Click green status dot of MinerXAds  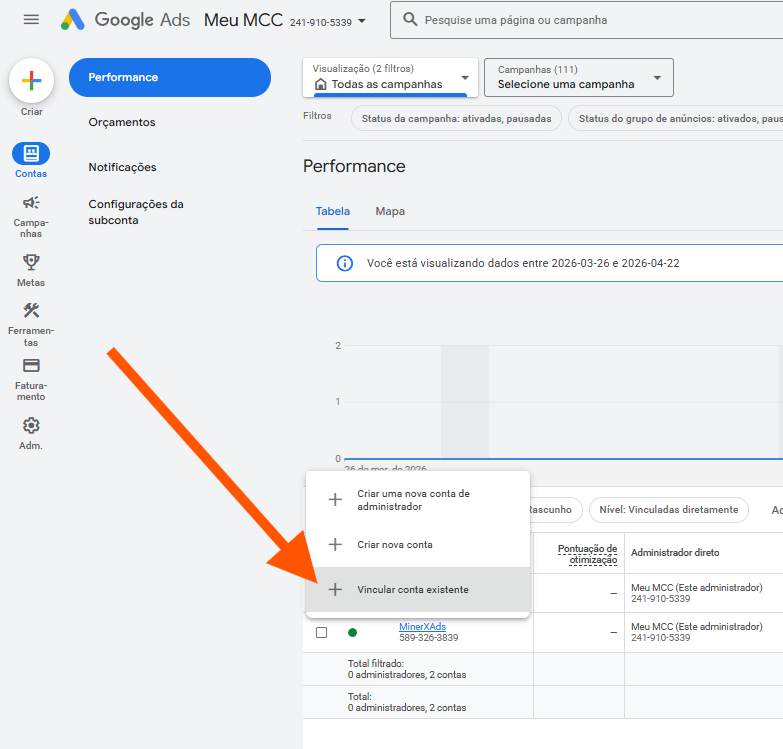[x=353, y=633]
